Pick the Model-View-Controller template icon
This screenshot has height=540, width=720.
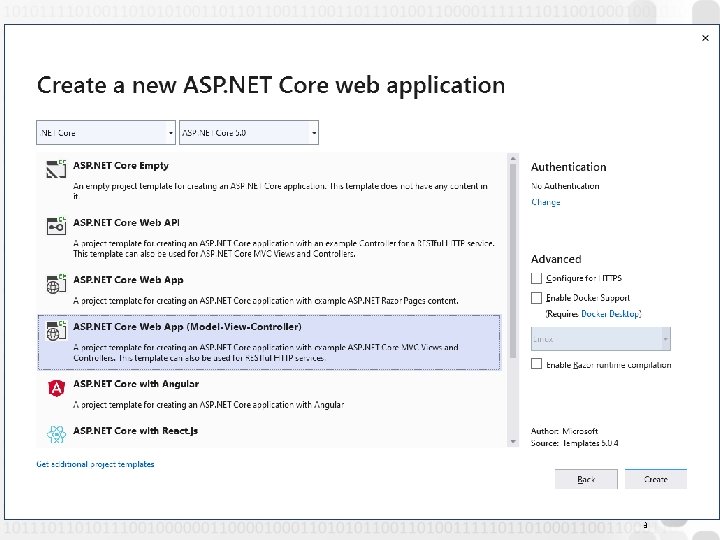(x=56, y=331)
